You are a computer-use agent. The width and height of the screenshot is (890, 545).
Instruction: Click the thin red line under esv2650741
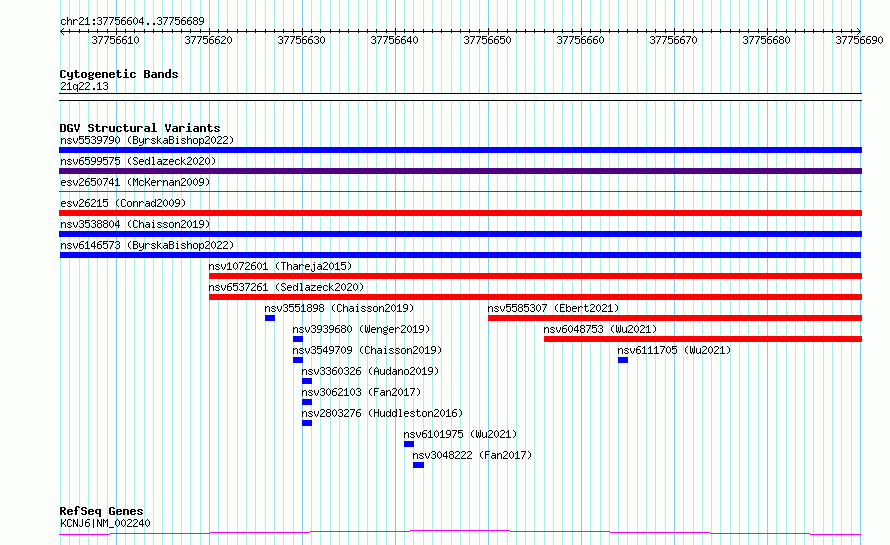(x=460, y=192)
